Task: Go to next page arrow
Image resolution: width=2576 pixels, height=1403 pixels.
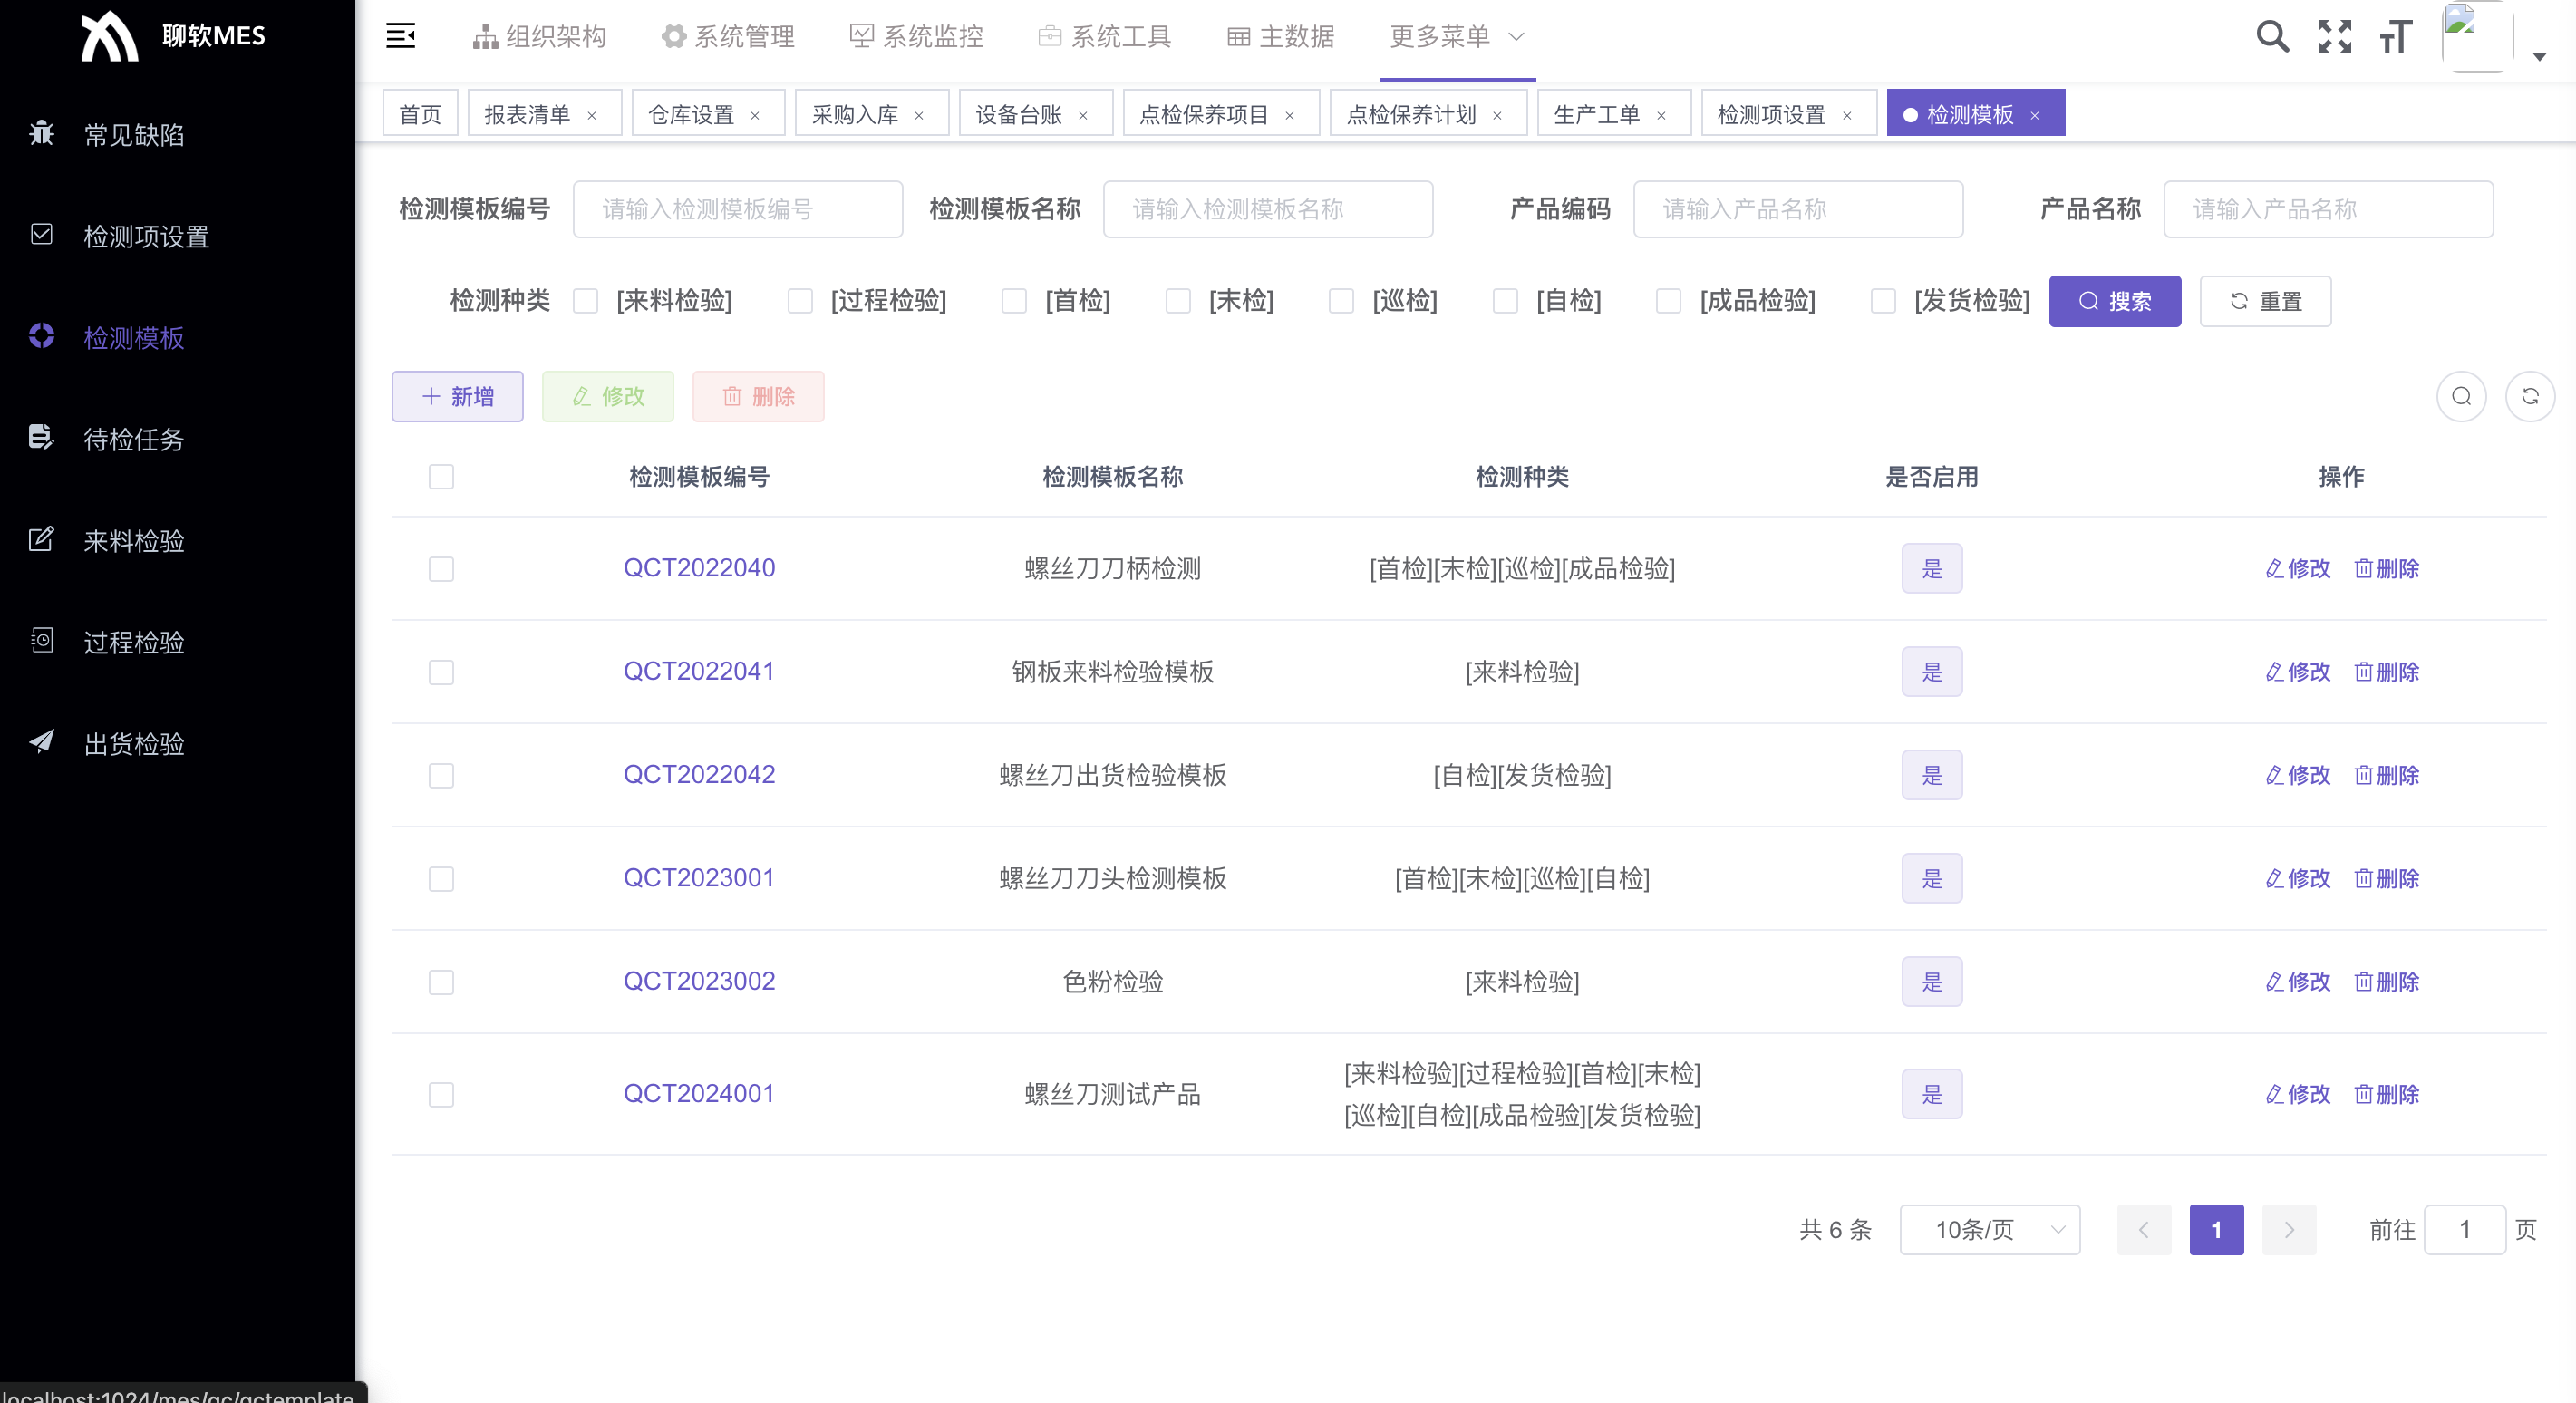Action: click(x=2289, y=1230)
